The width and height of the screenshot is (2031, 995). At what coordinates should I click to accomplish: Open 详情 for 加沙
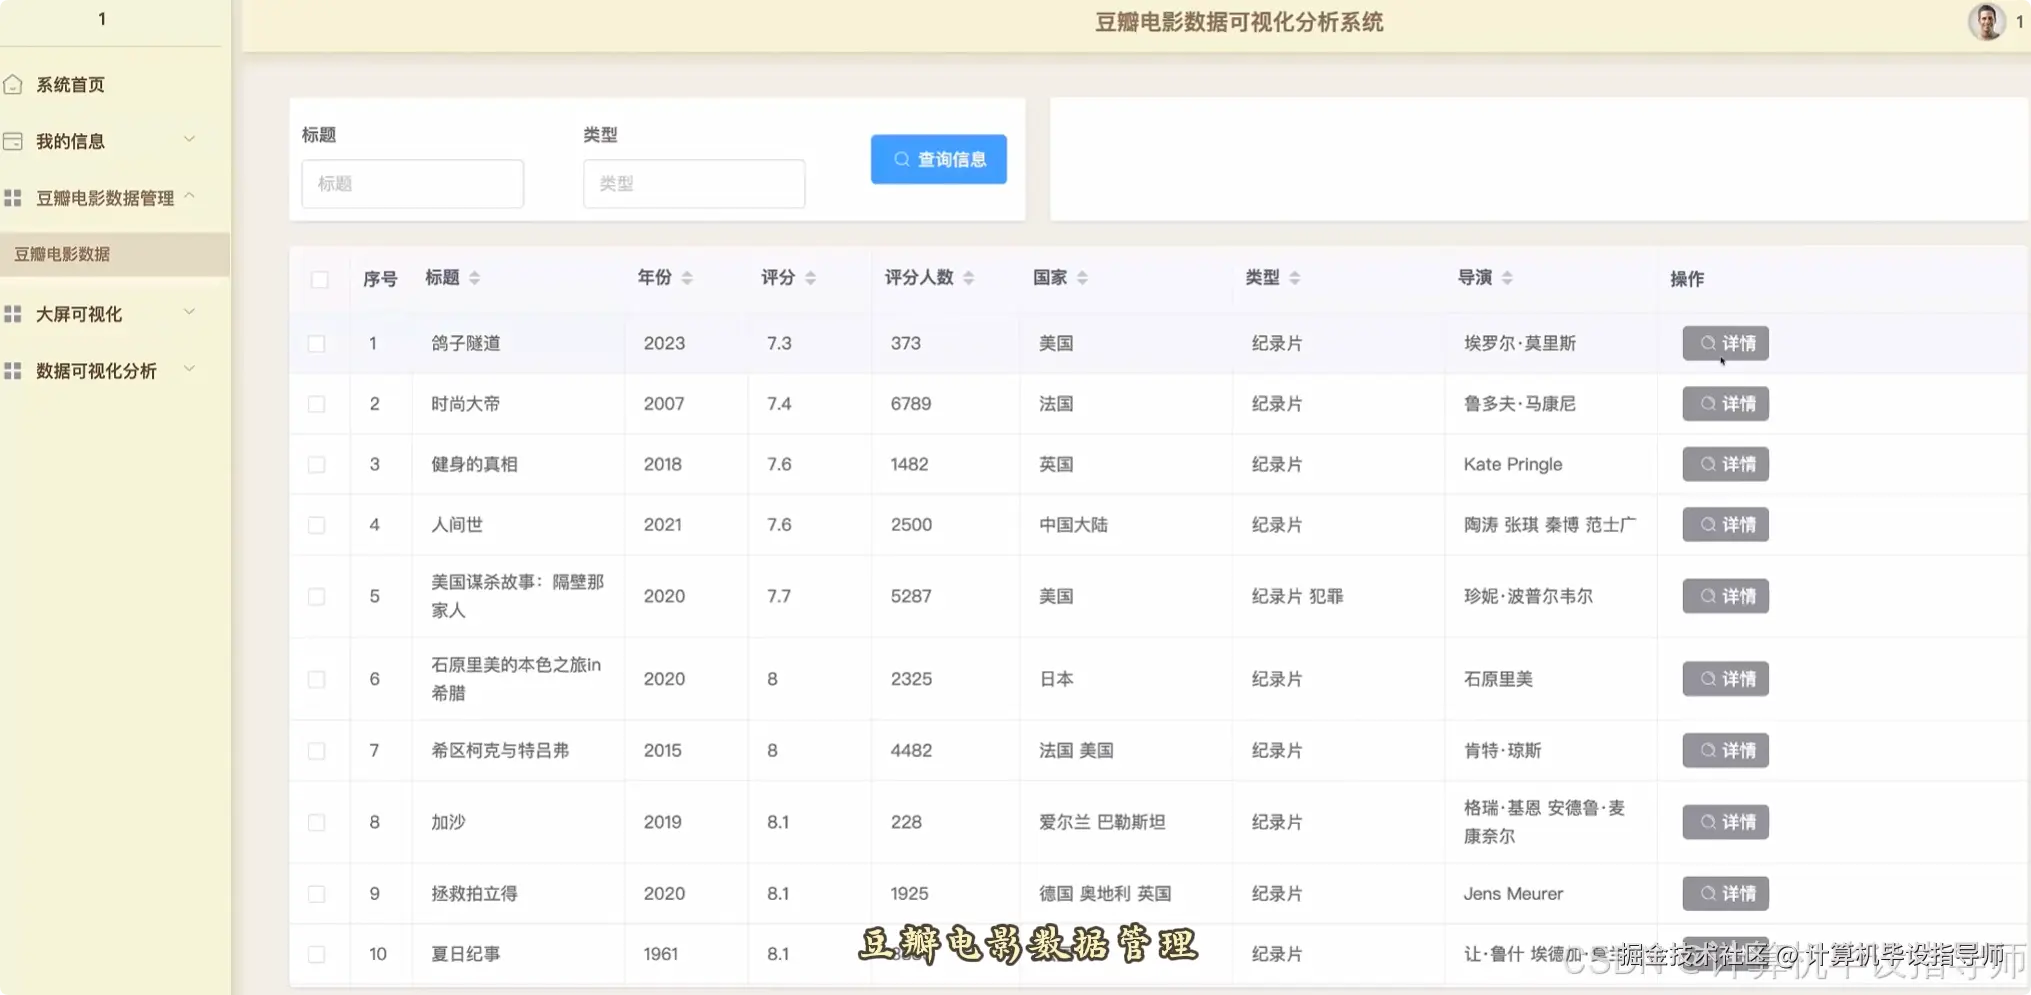(1725, 822)
